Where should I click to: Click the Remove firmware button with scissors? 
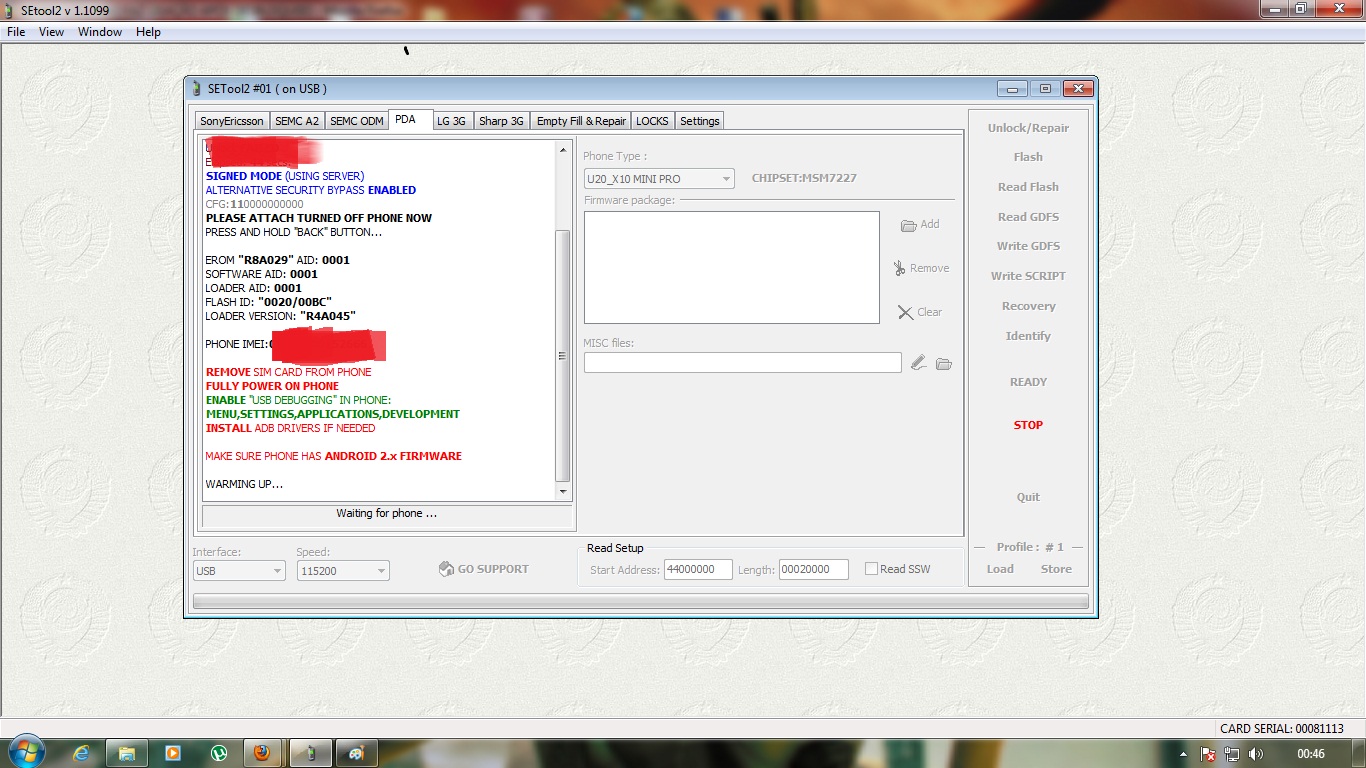[921, 268]
